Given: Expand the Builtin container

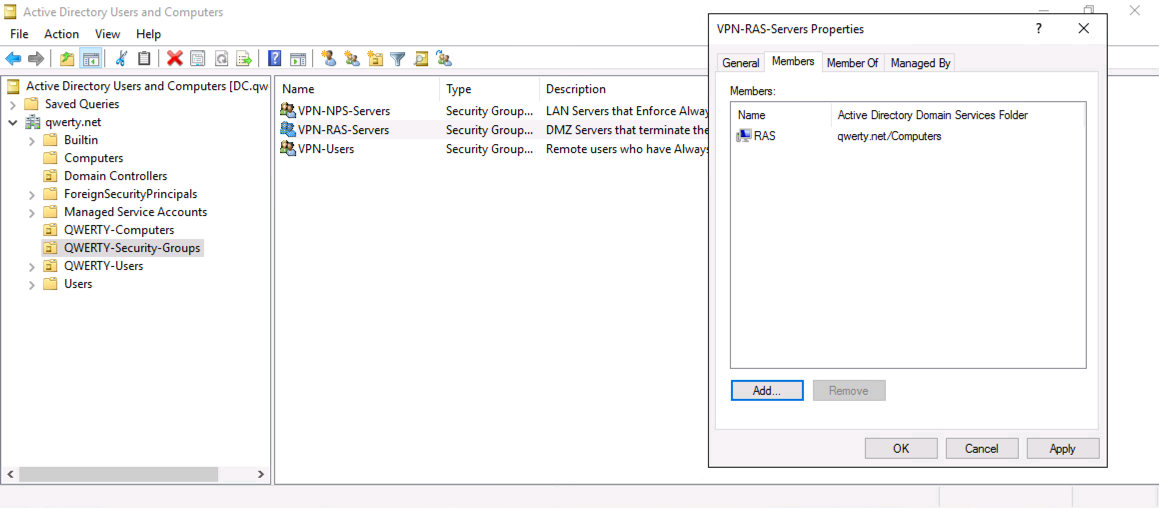Looking at the screenshot, I should coord(32,140).
